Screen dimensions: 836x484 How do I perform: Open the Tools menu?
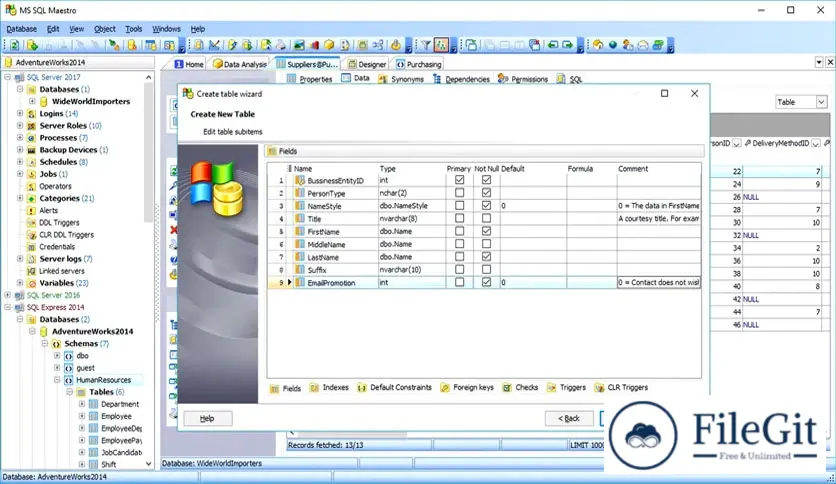pos(134,29)
